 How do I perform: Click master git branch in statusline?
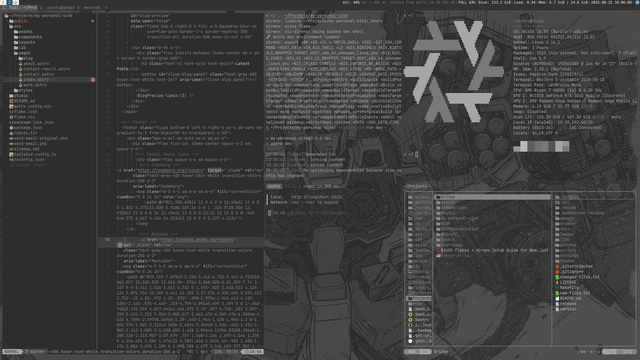[37, 351]
